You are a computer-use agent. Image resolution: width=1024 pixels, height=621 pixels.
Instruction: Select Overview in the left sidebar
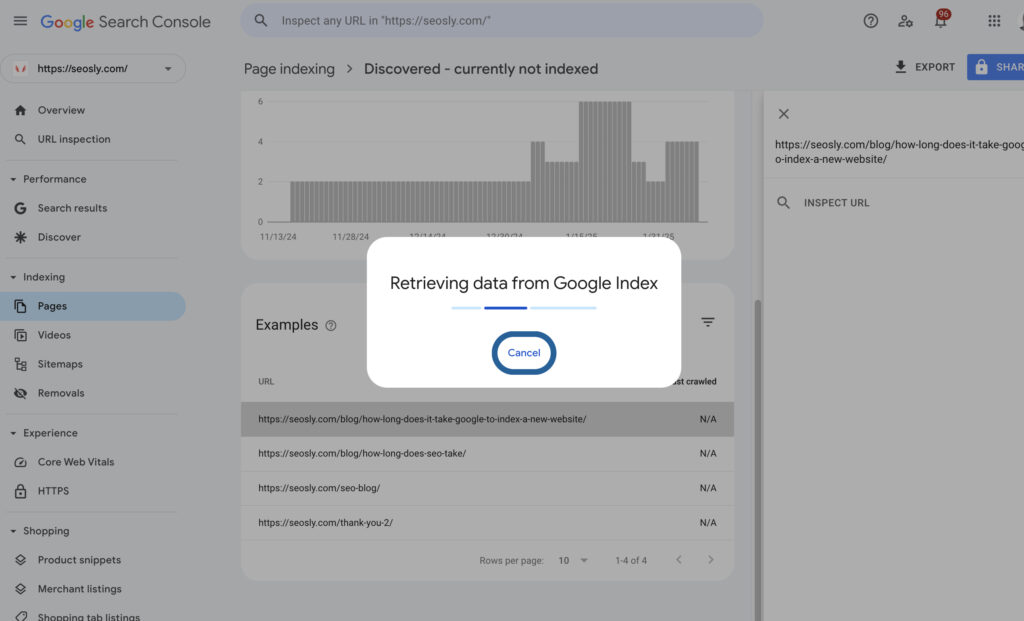[x=60, y=110]
